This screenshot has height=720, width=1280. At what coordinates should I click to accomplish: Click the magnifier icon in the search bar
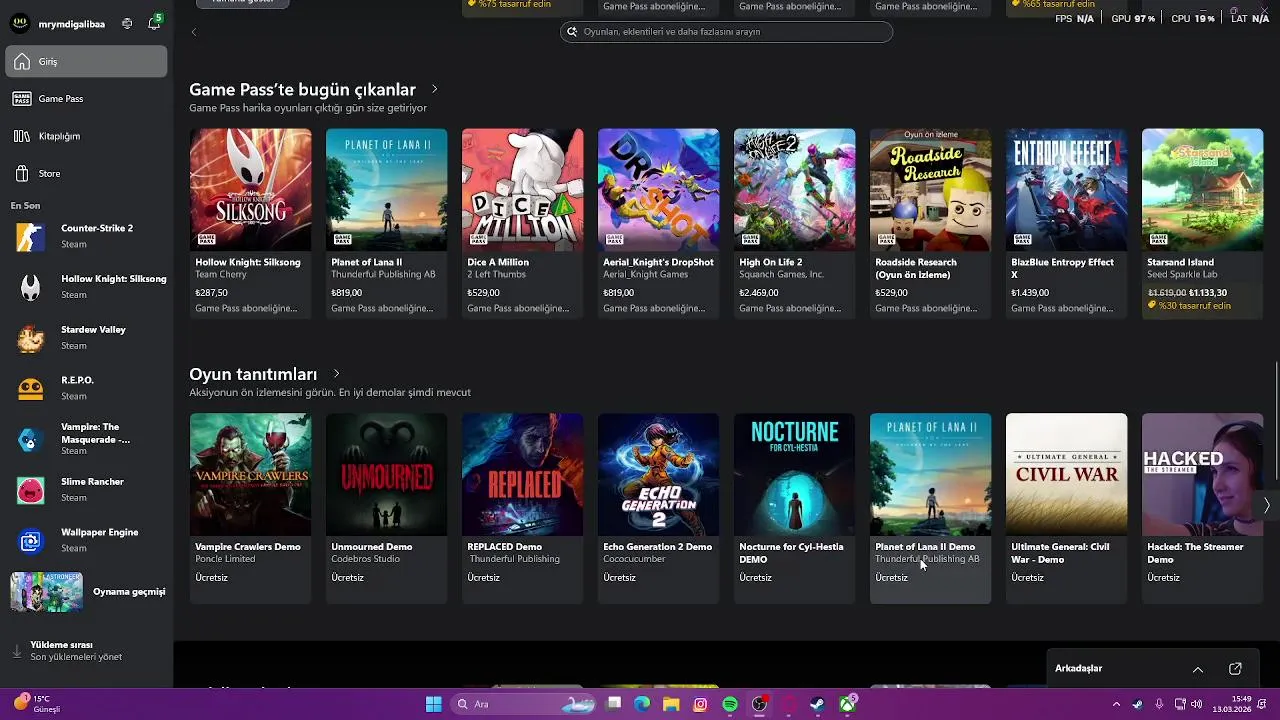pyautogui.click(x=572, y=32)
